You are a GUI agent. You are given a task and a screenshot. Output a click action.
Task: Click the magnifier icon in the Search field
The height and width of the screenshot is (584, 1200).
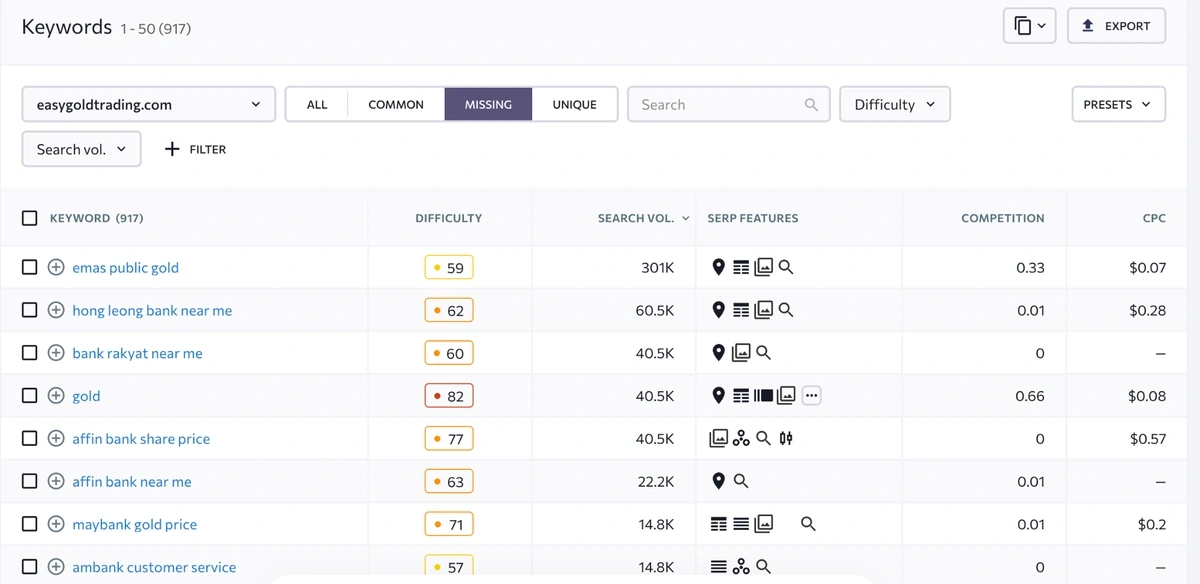[811, 104]
